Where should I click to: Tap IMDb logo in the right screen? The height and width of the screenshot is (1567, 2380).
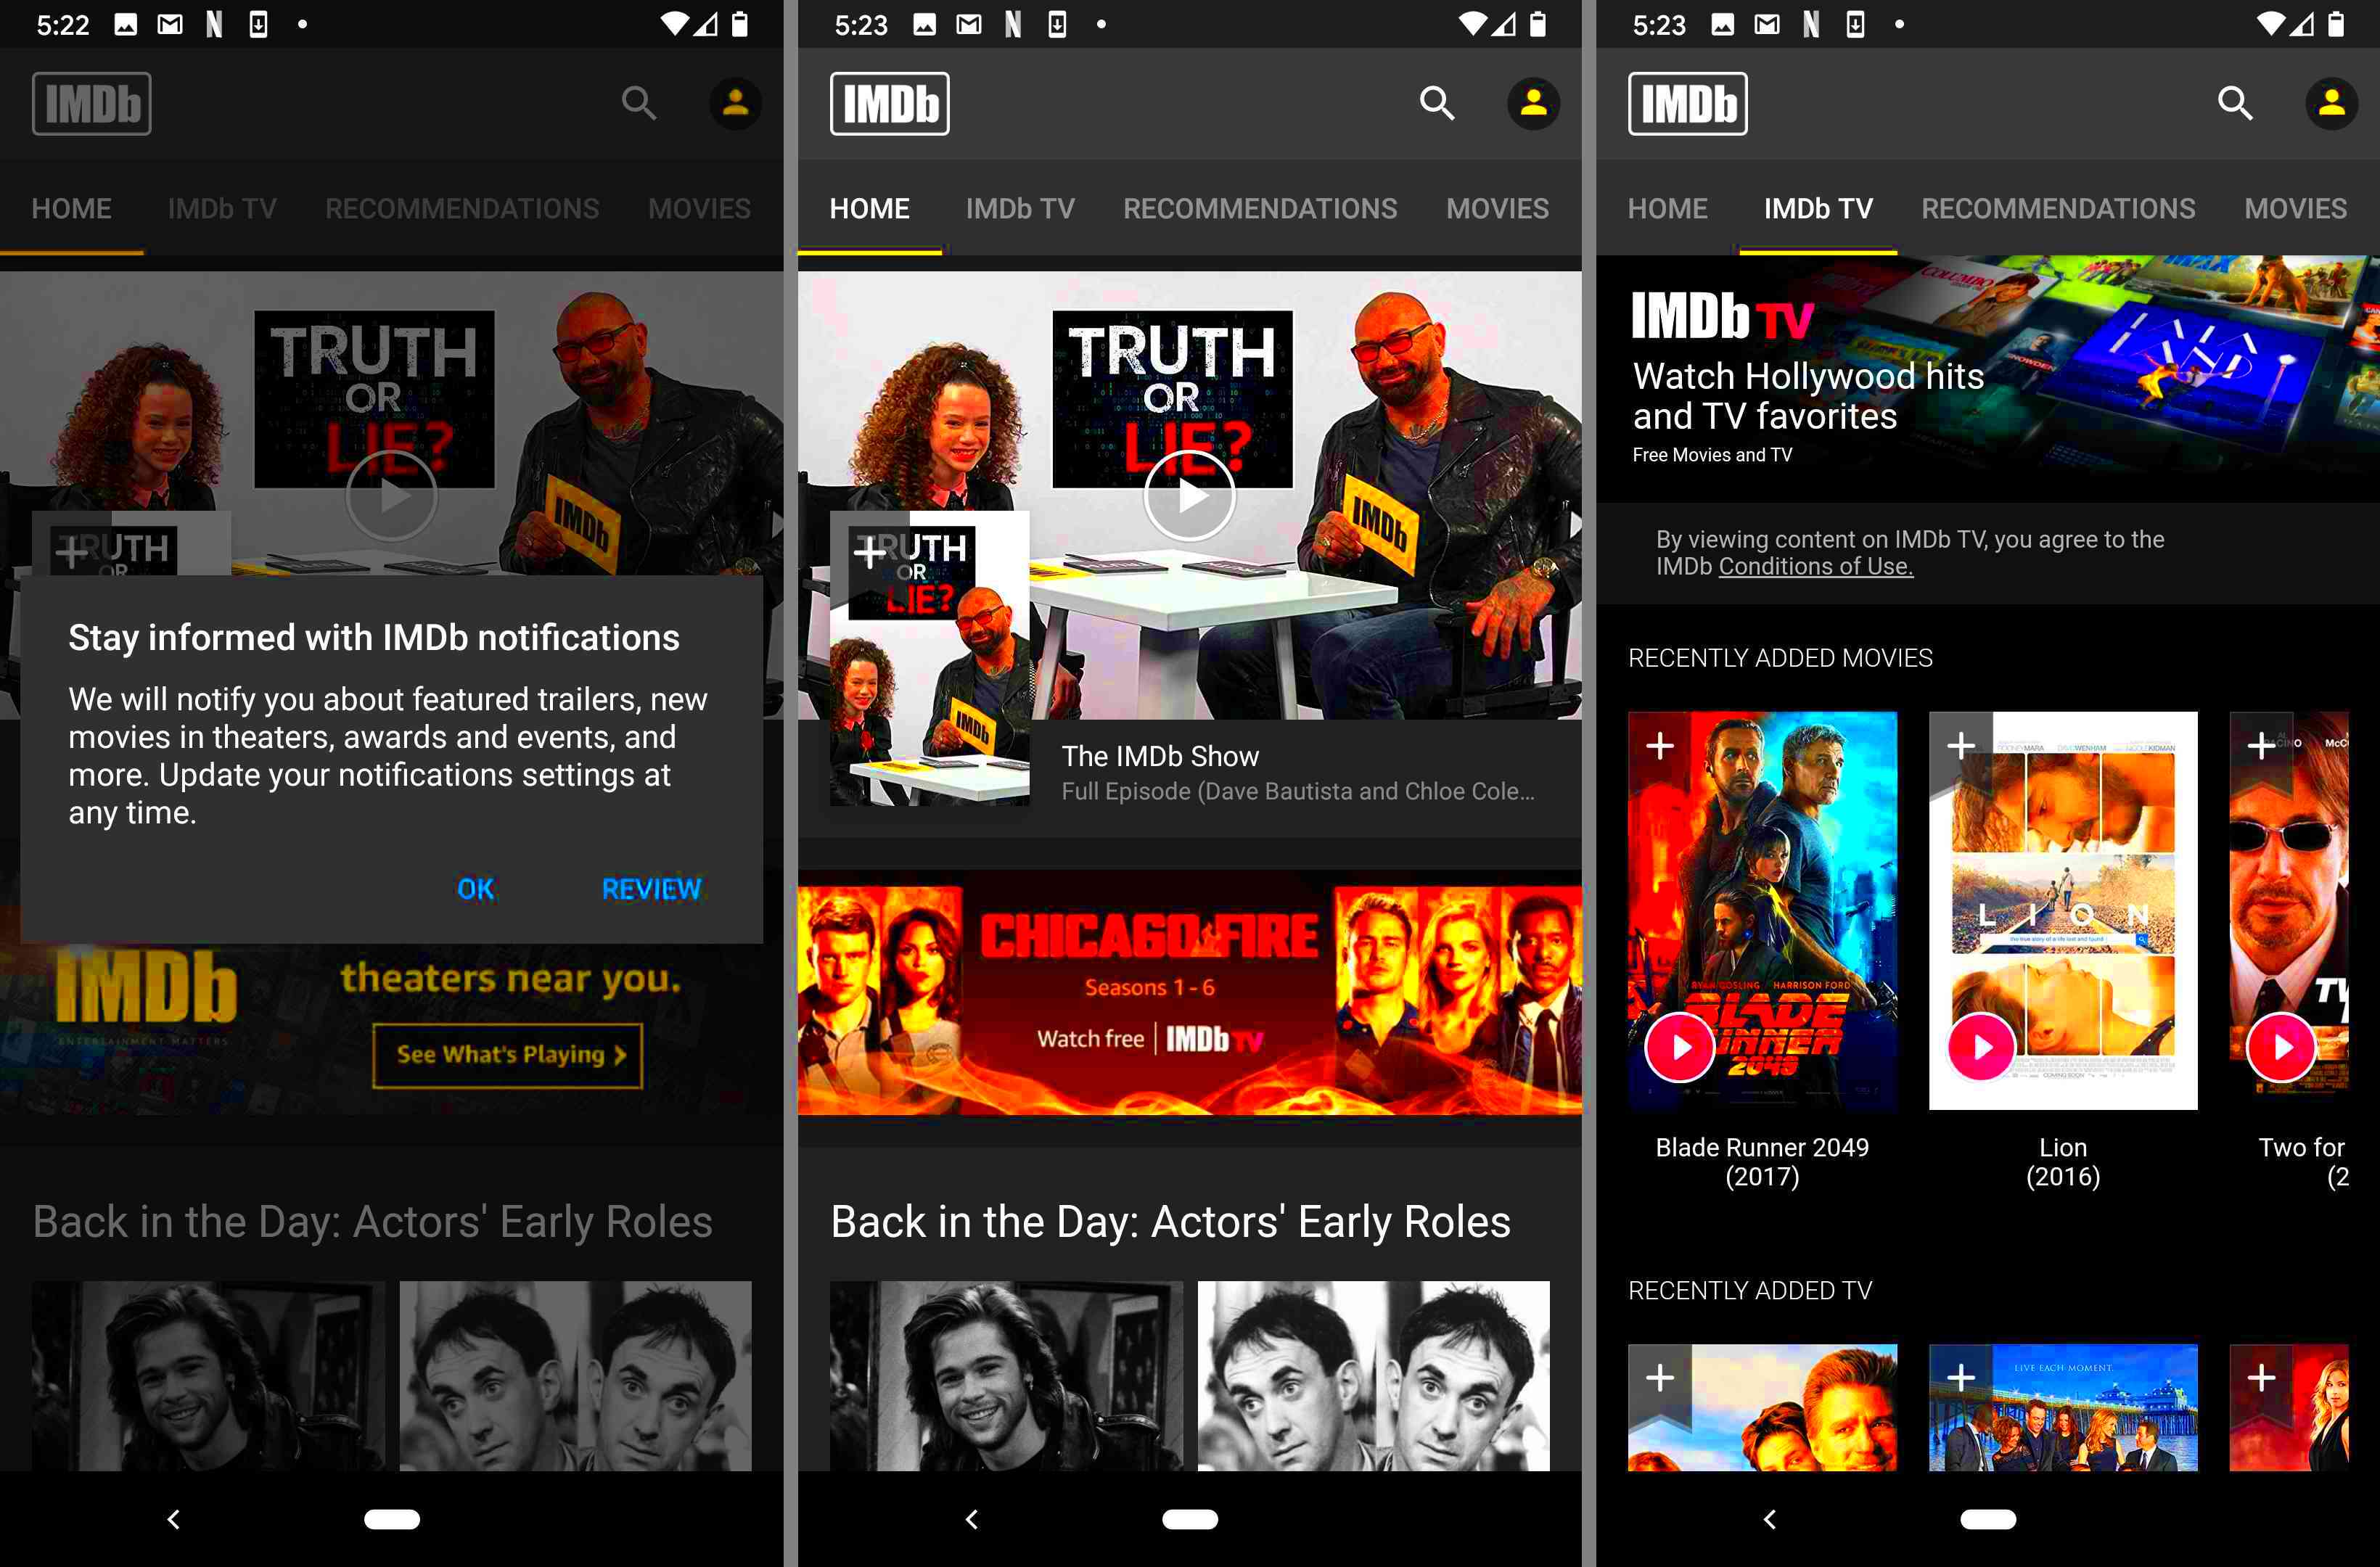point(1687,103)
